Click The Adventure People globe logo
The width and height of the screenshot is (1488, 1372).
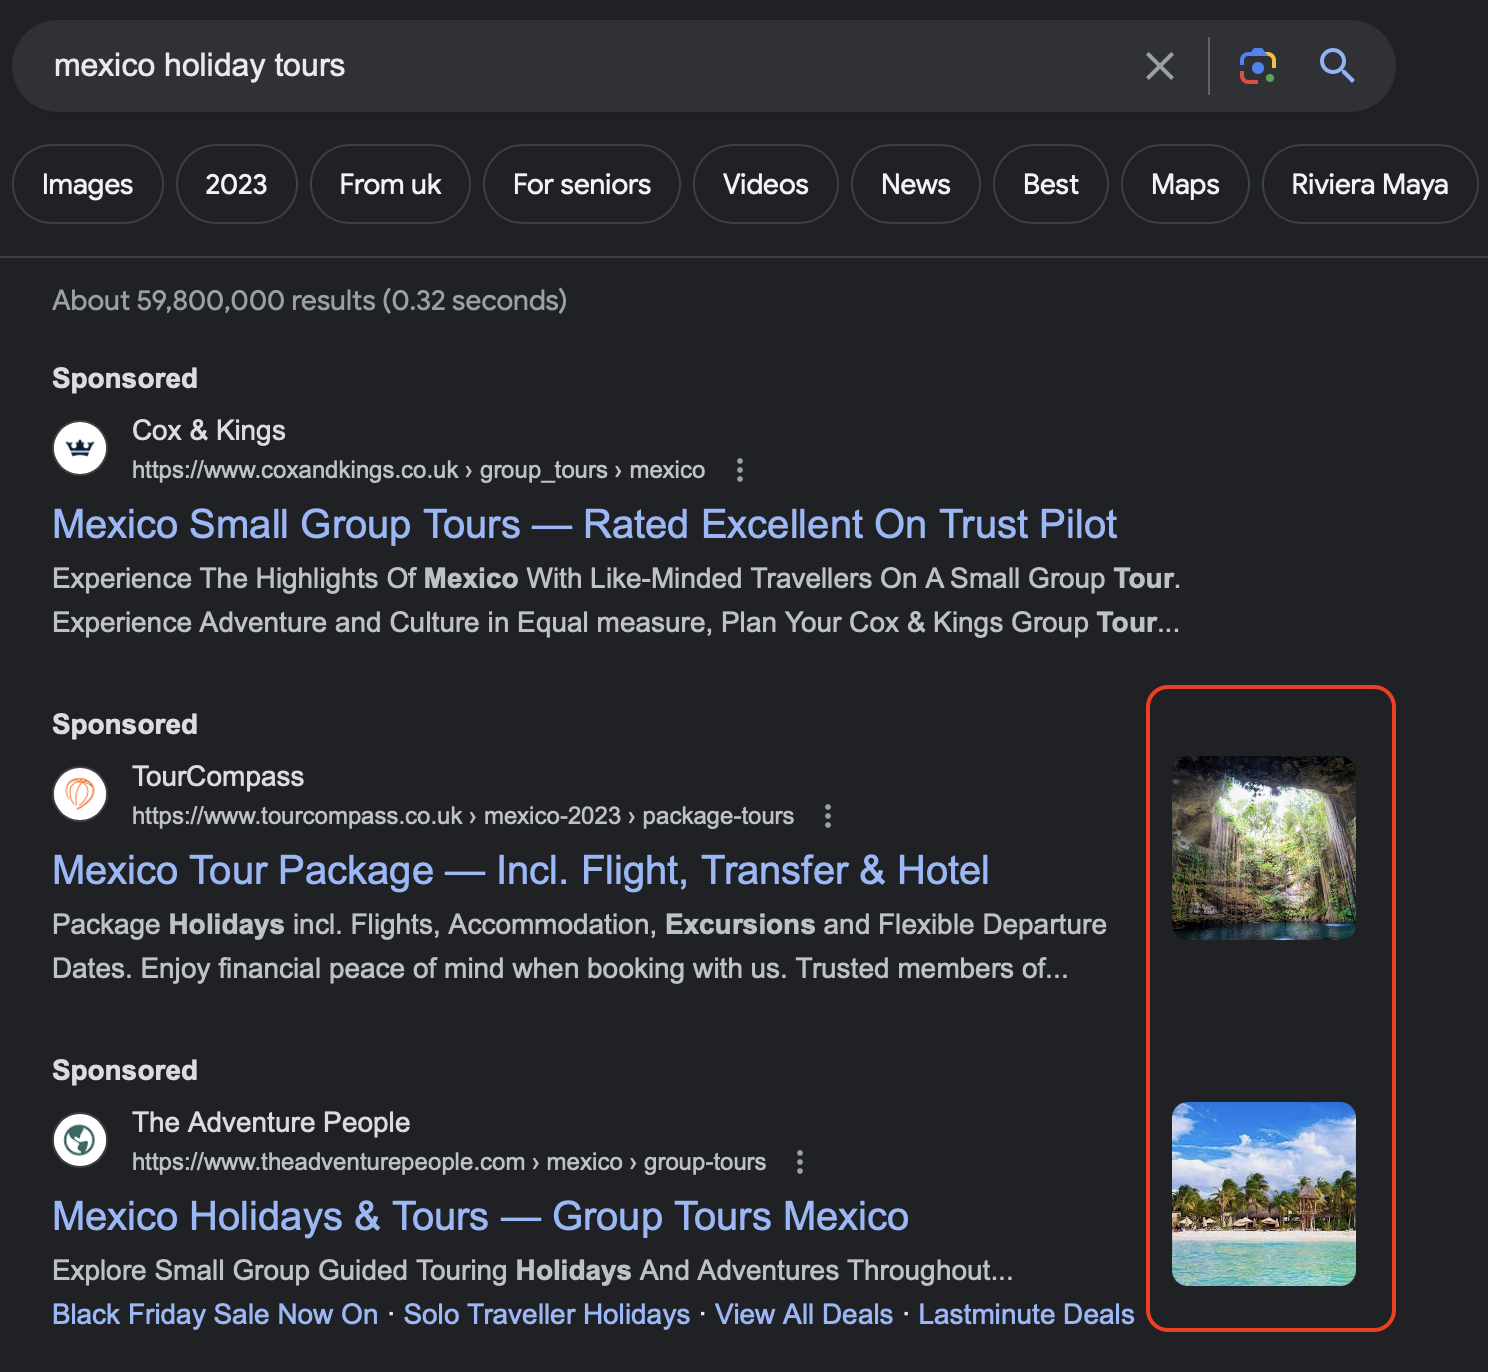pyautogui.click(x=80, y=1140)
